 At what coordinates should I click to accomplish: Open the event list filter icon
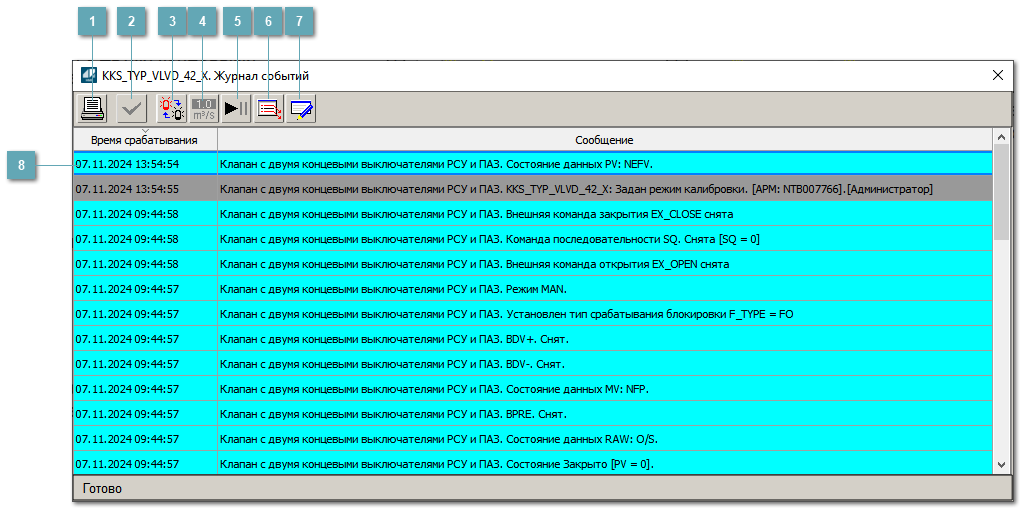[x=269, y=109]
